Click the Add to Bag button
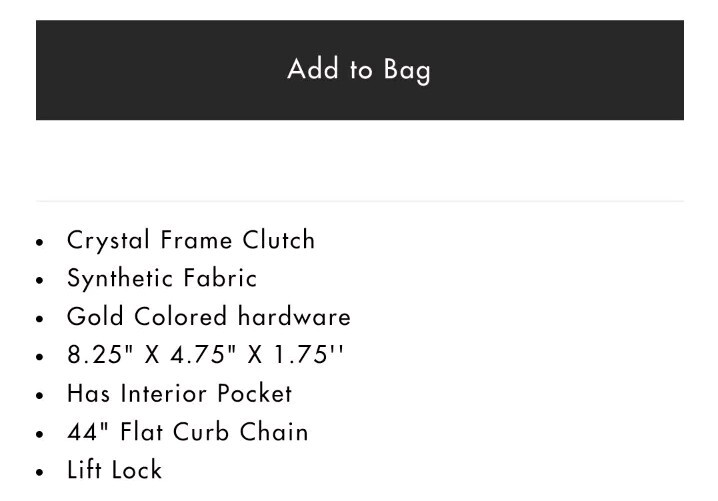 (359, 70)
